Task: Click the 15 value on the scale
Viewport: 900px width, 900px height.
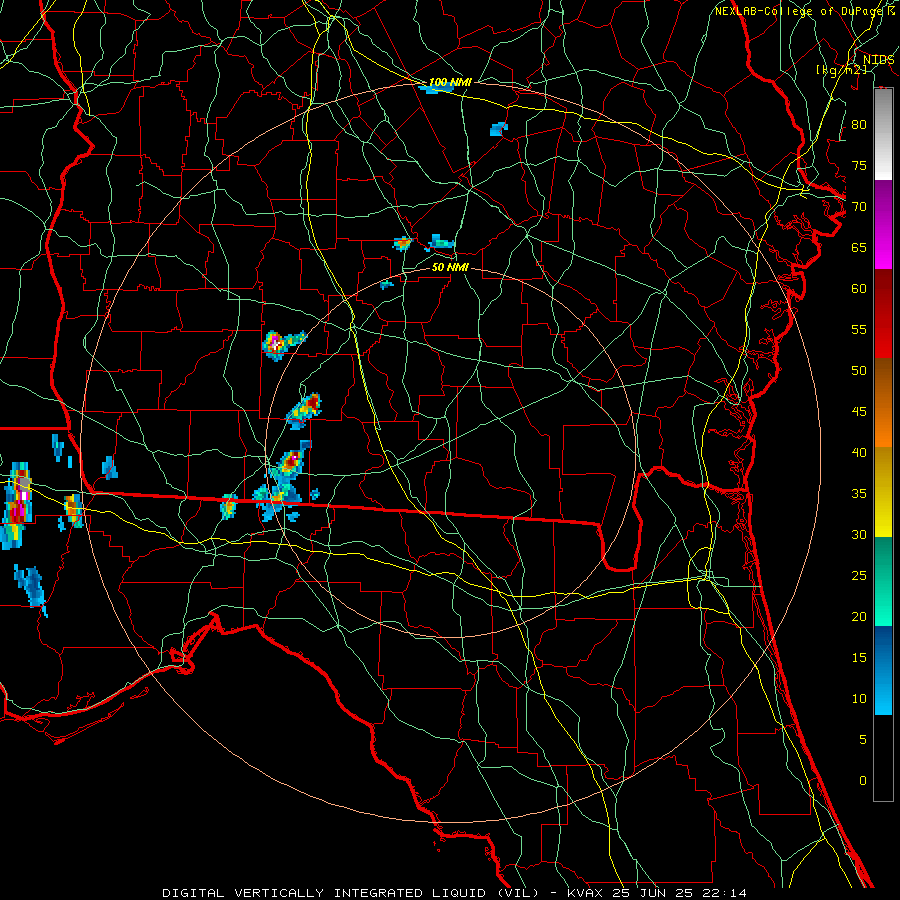Action: [x=859, y=658]
